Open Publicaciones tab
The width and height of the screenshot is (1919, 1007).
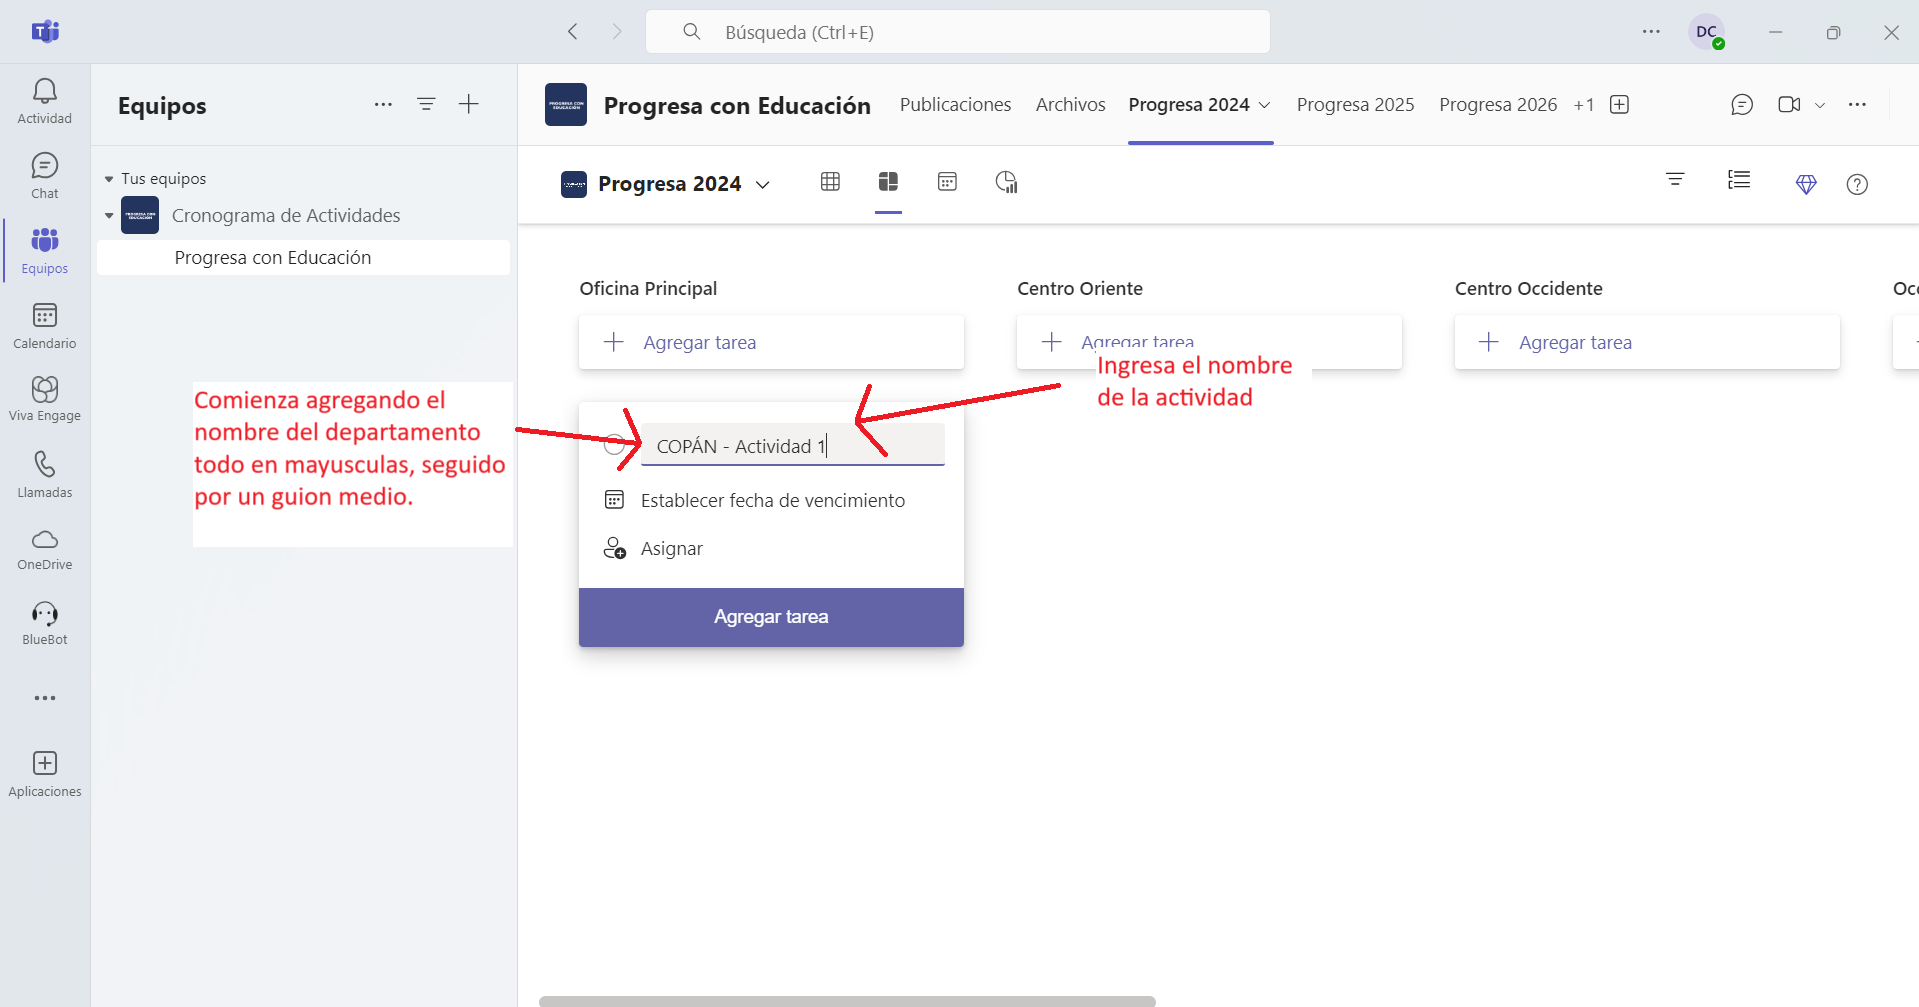[x=955, y=105]
